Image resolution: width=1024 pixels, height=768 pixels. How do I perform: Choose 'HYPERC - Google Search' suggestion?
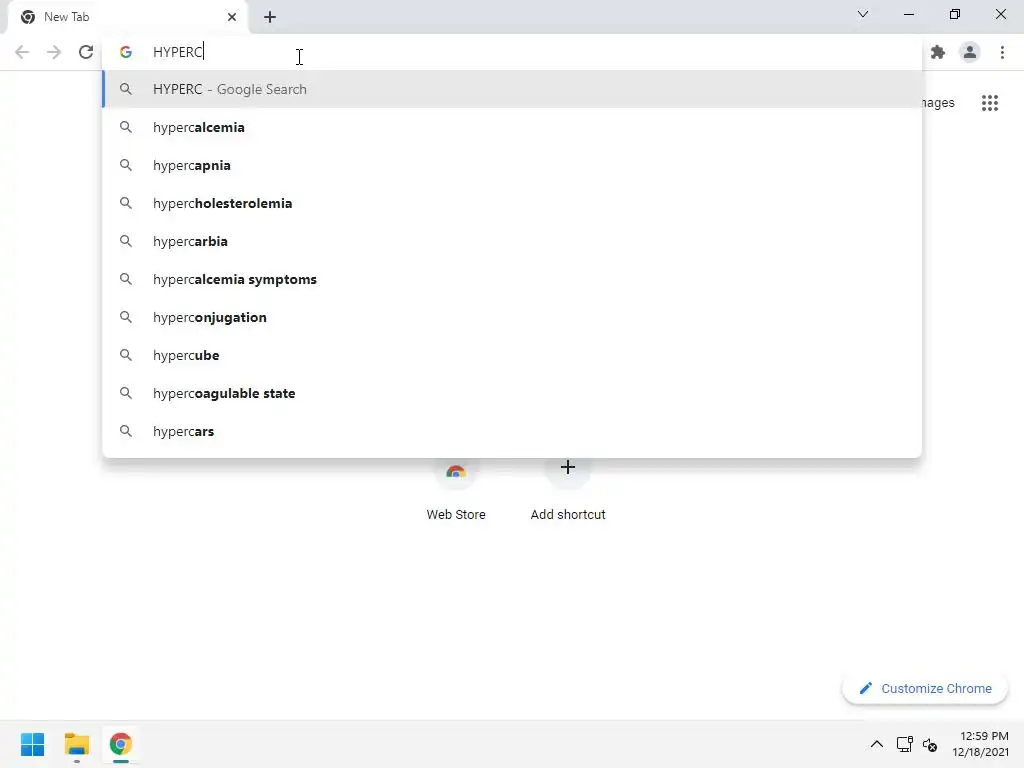click(512, 89)
